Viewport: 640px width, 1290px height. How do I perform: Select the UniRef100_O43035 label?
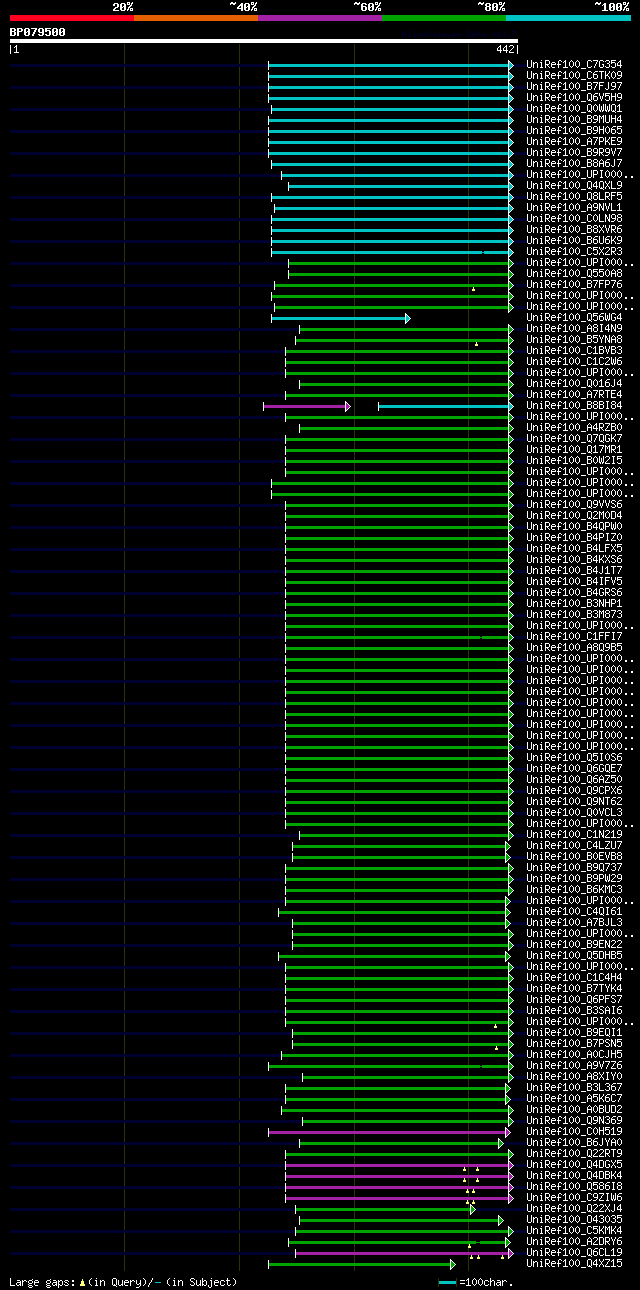click(x=574, y=1220)
